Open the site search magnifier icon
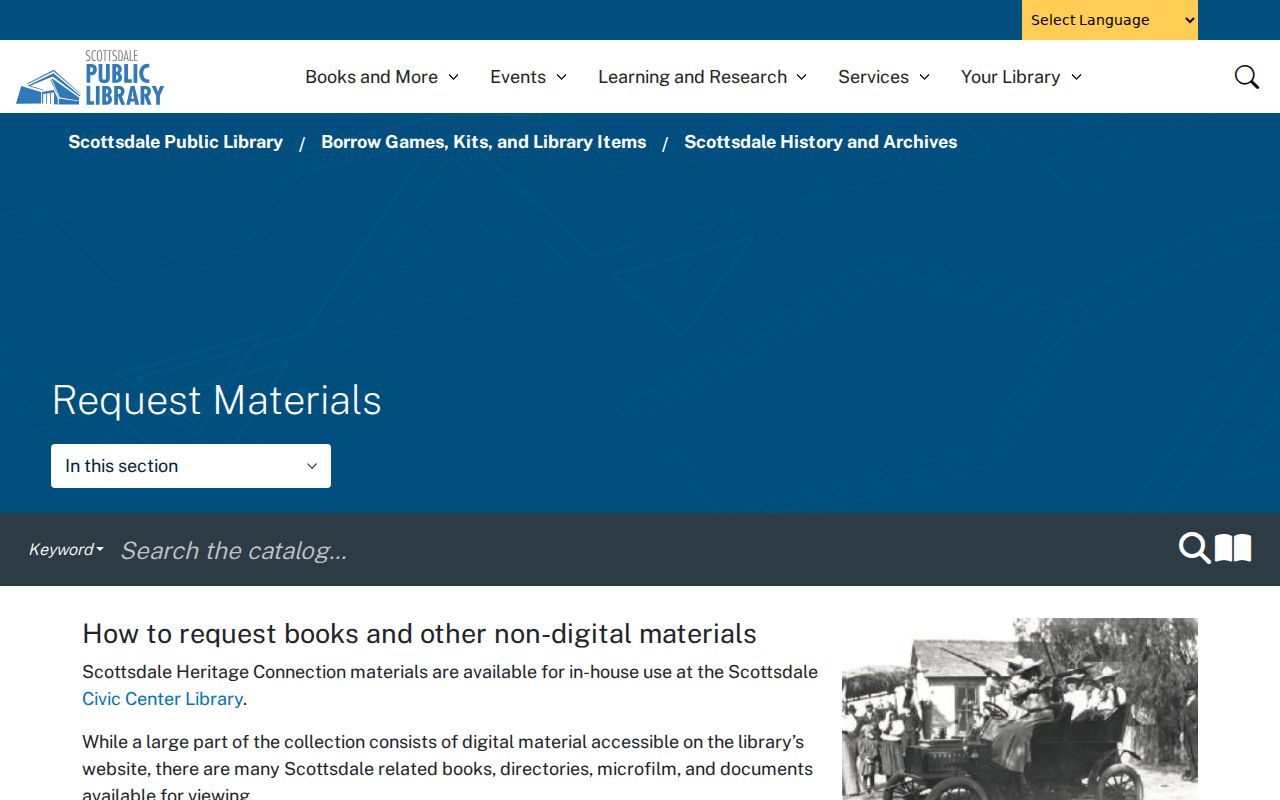The width and height of the screenshot is (1280, 800). tap(1246, 77)
